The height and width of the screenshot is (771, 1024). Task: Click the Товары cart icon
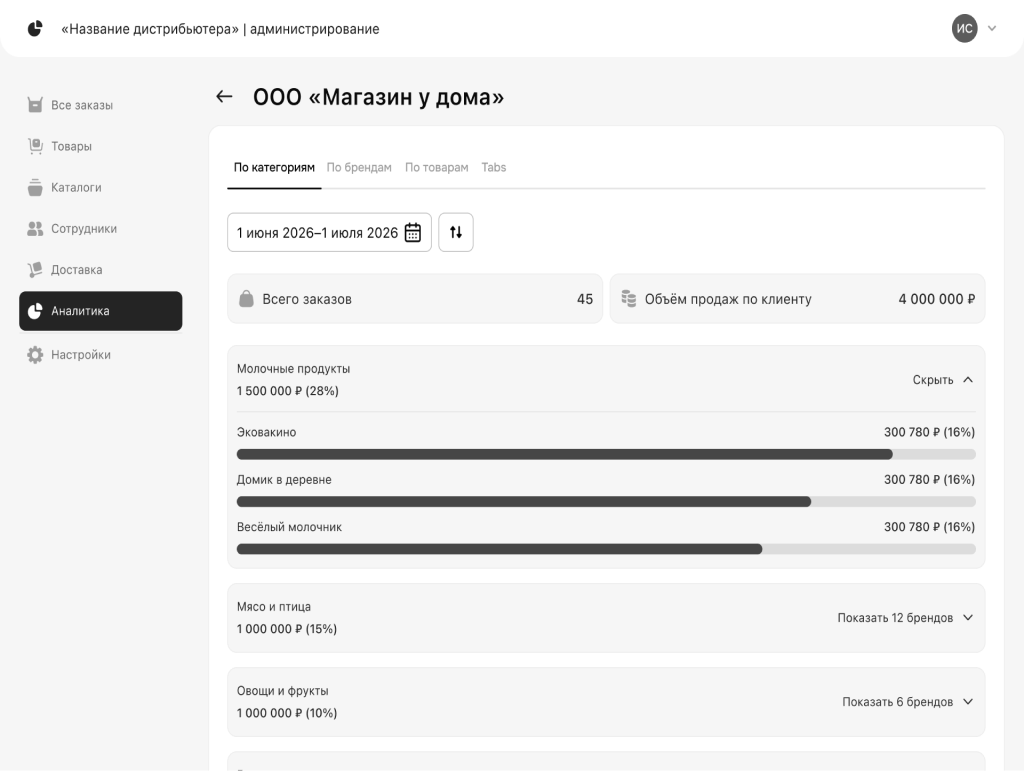coord(35,146)
